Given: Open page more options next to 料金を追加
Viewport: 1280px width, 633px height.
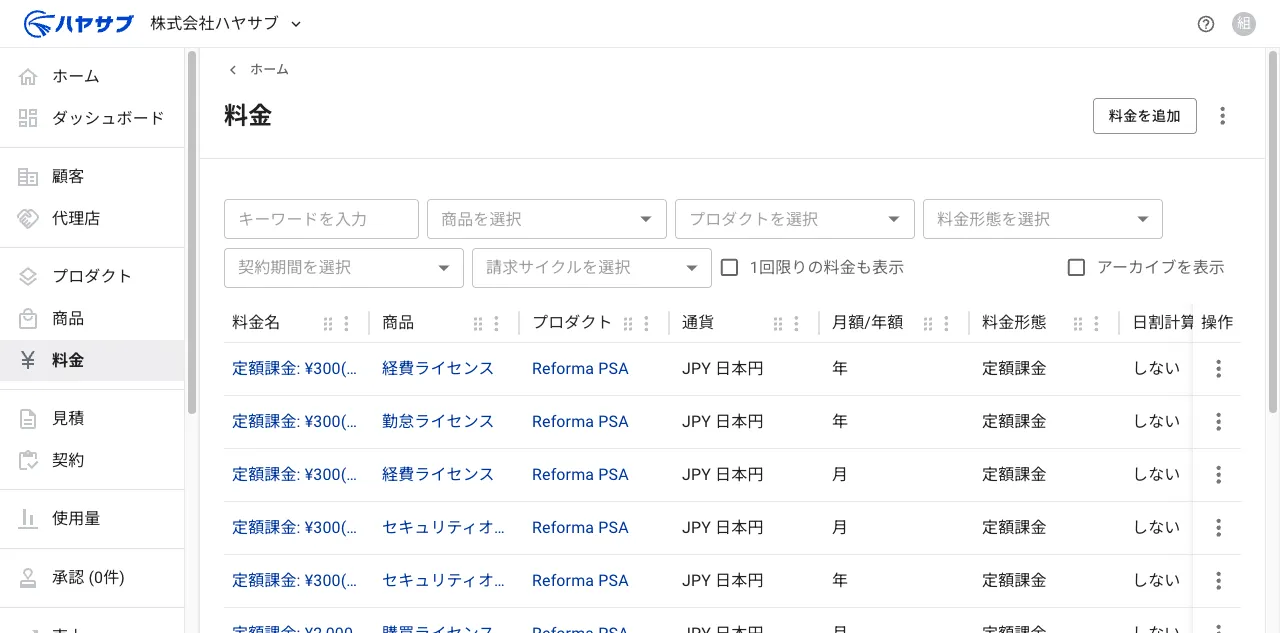Looking at the screenshot, I should pyautogui.click(x=1222, y=116).
